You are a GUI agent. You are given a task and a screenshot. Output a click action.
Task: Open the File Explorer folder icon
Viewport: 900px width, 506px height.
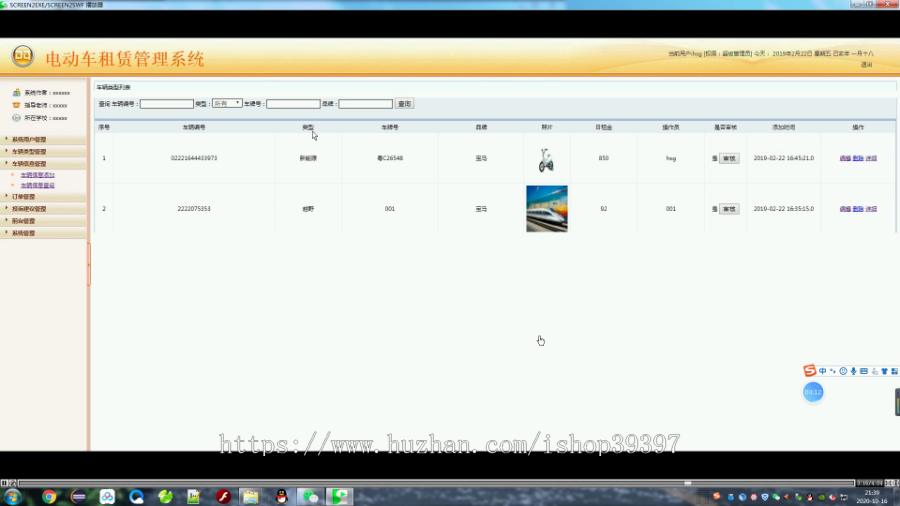click(x=250, y=497)
